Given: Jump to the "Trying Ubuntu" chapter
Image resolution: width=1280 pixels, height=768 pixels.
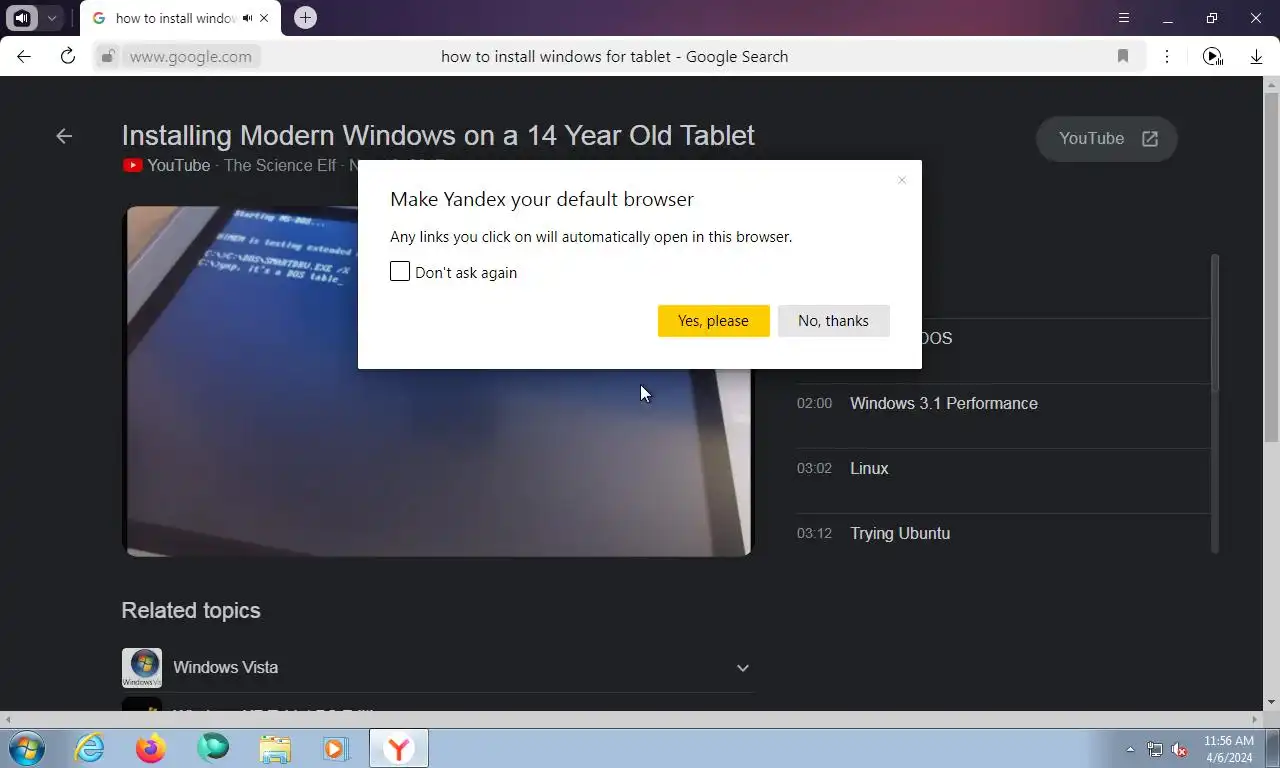Looking at the screenshot, I should pos(900,534).
